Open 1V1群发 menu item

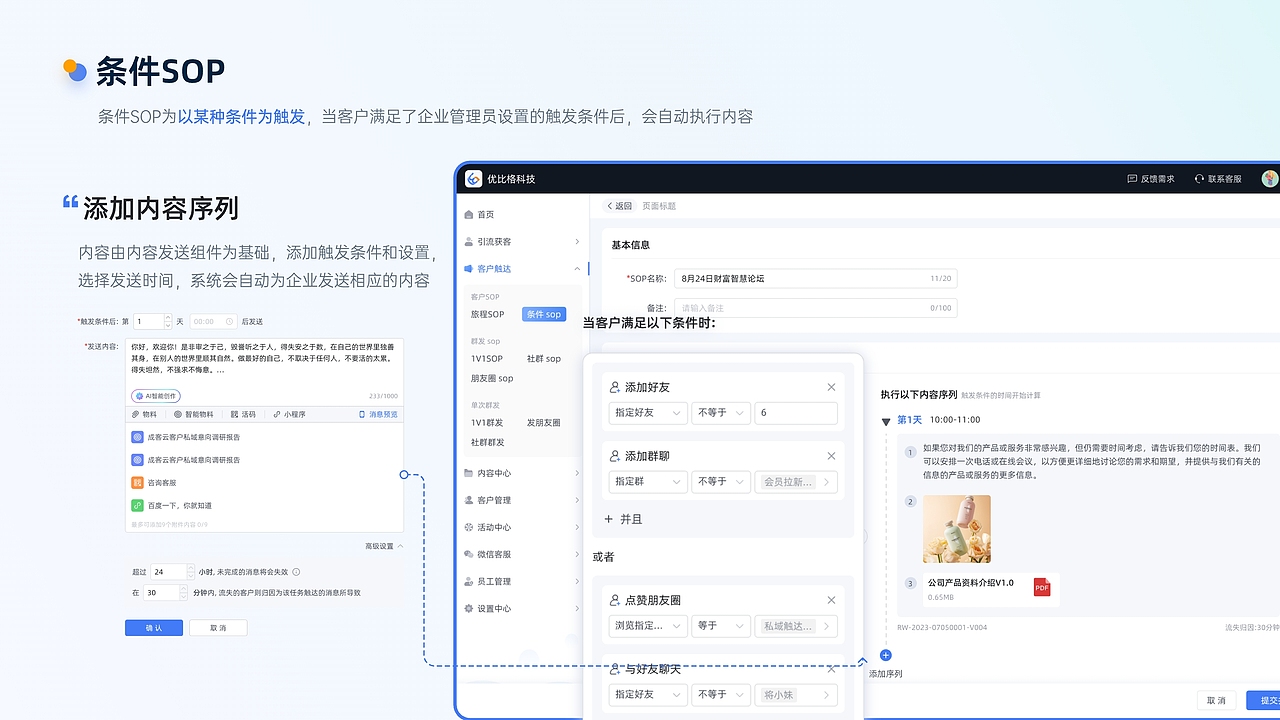[x=487, y=423]
